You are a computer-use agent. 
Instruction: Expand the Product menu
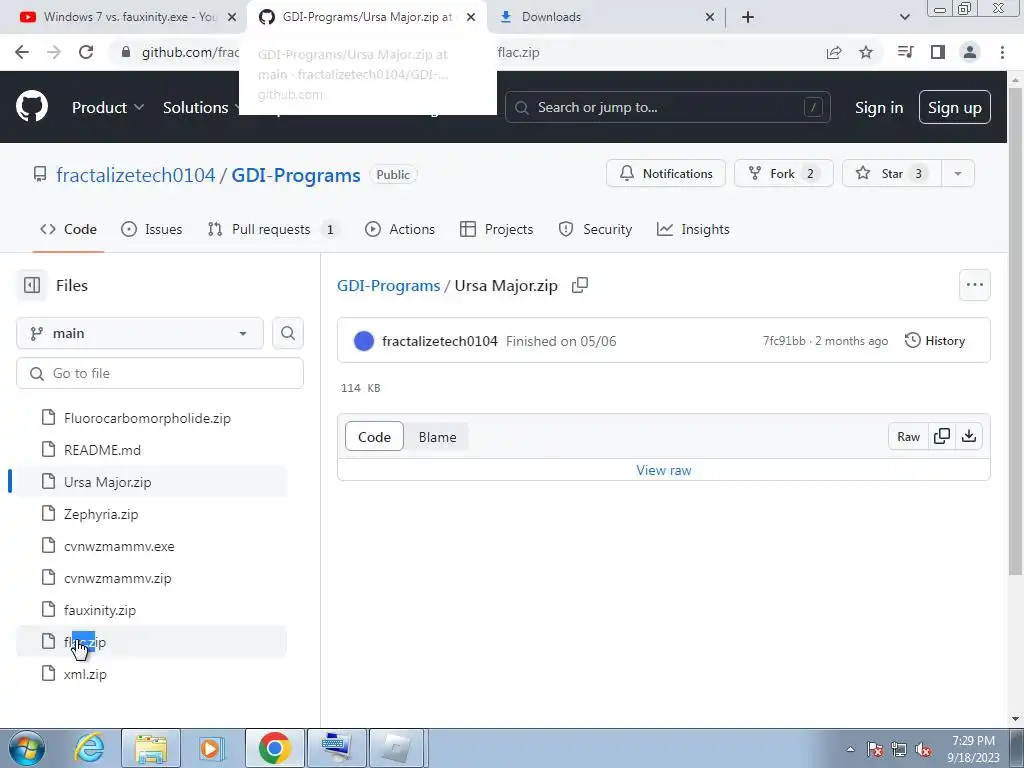coord(108,107)
